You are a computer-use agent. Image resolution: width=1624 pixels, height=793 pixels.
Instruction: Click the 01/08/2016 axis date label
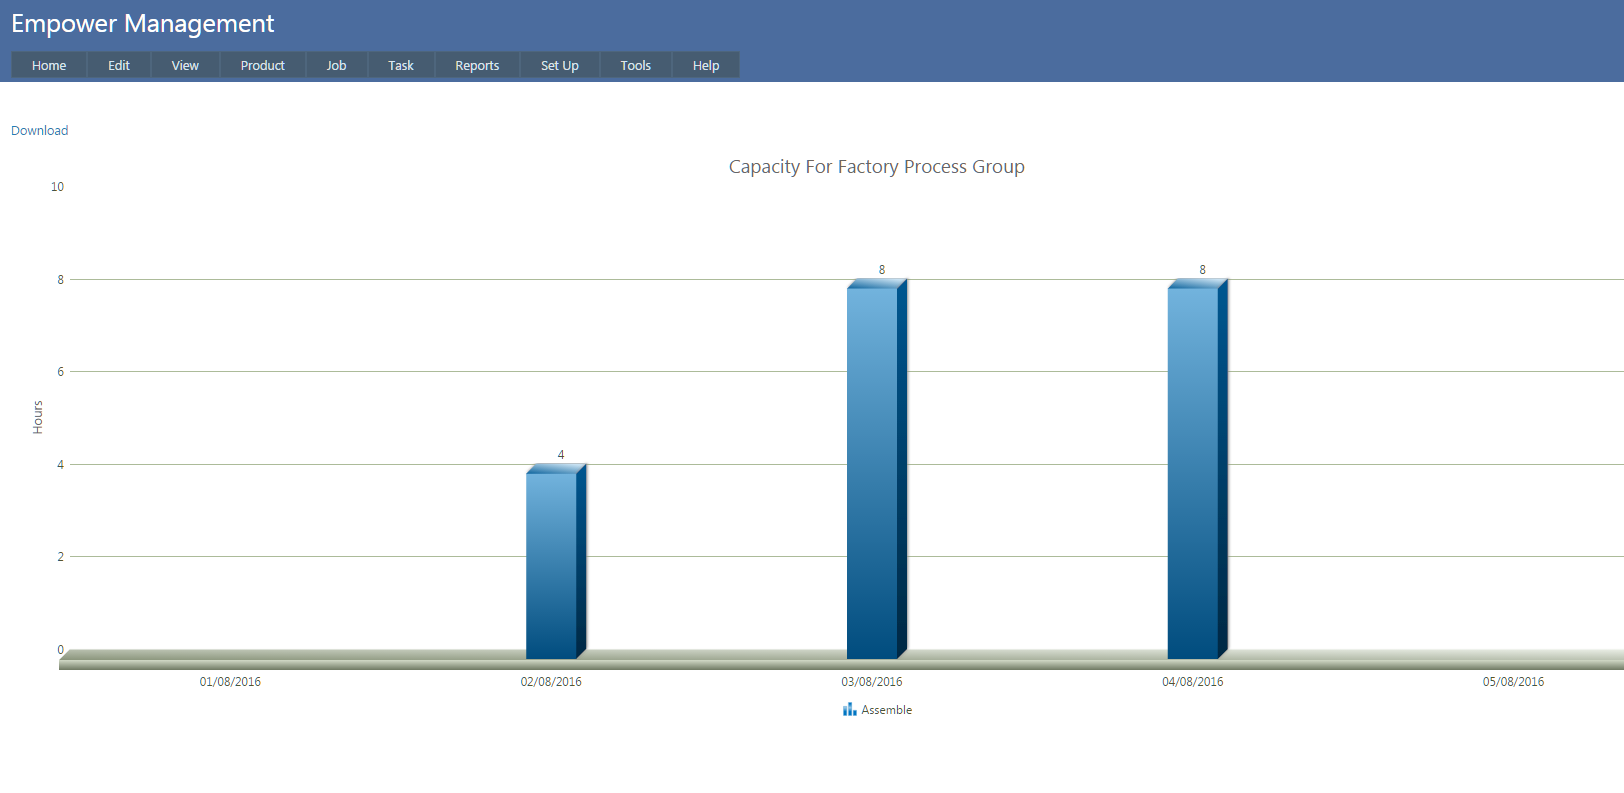pos(230,682)
